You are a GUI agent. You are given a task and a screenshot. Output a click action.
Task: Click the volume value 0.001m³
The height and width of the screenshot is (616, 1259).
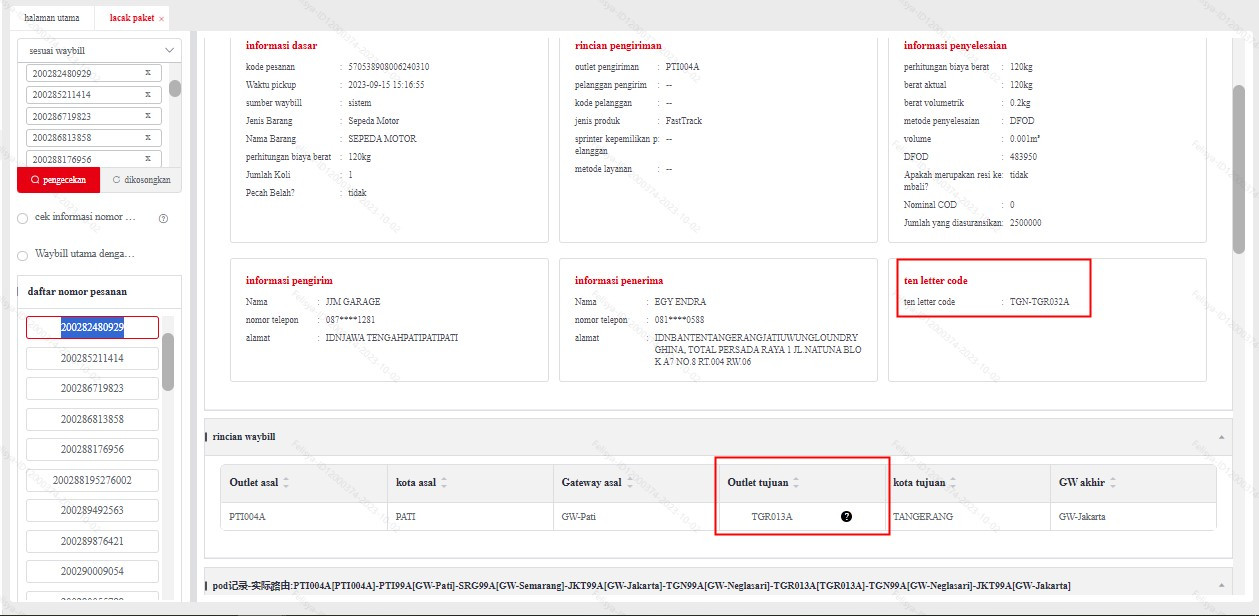click(1027, 139)
